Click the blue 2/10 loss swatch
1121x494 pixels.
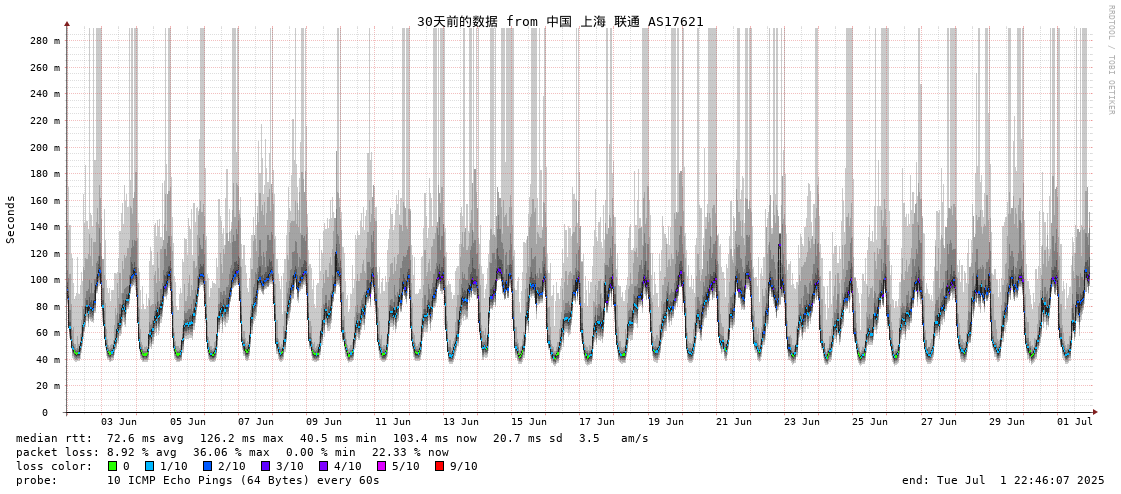[x=207, y=466]
